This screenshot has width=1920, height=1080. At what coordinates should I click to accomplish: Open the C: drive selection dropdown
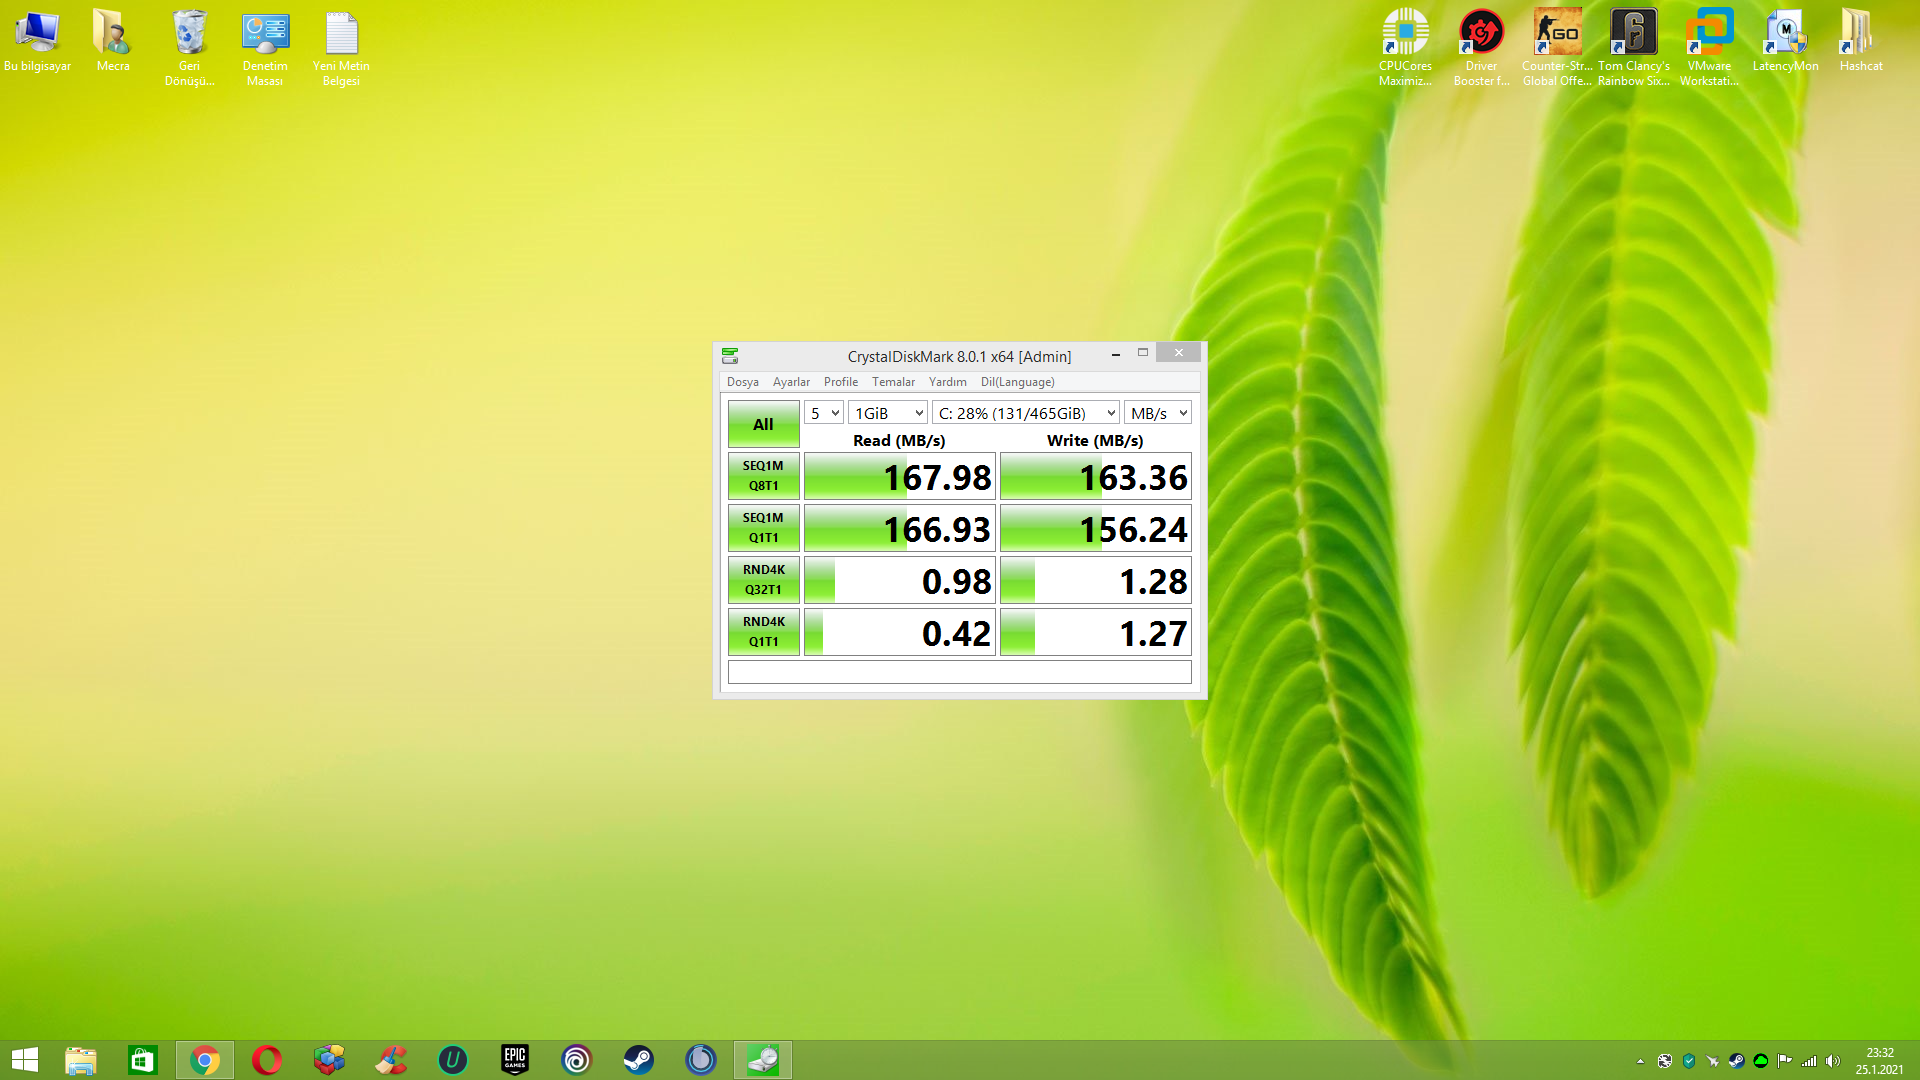click(1025, 413)
